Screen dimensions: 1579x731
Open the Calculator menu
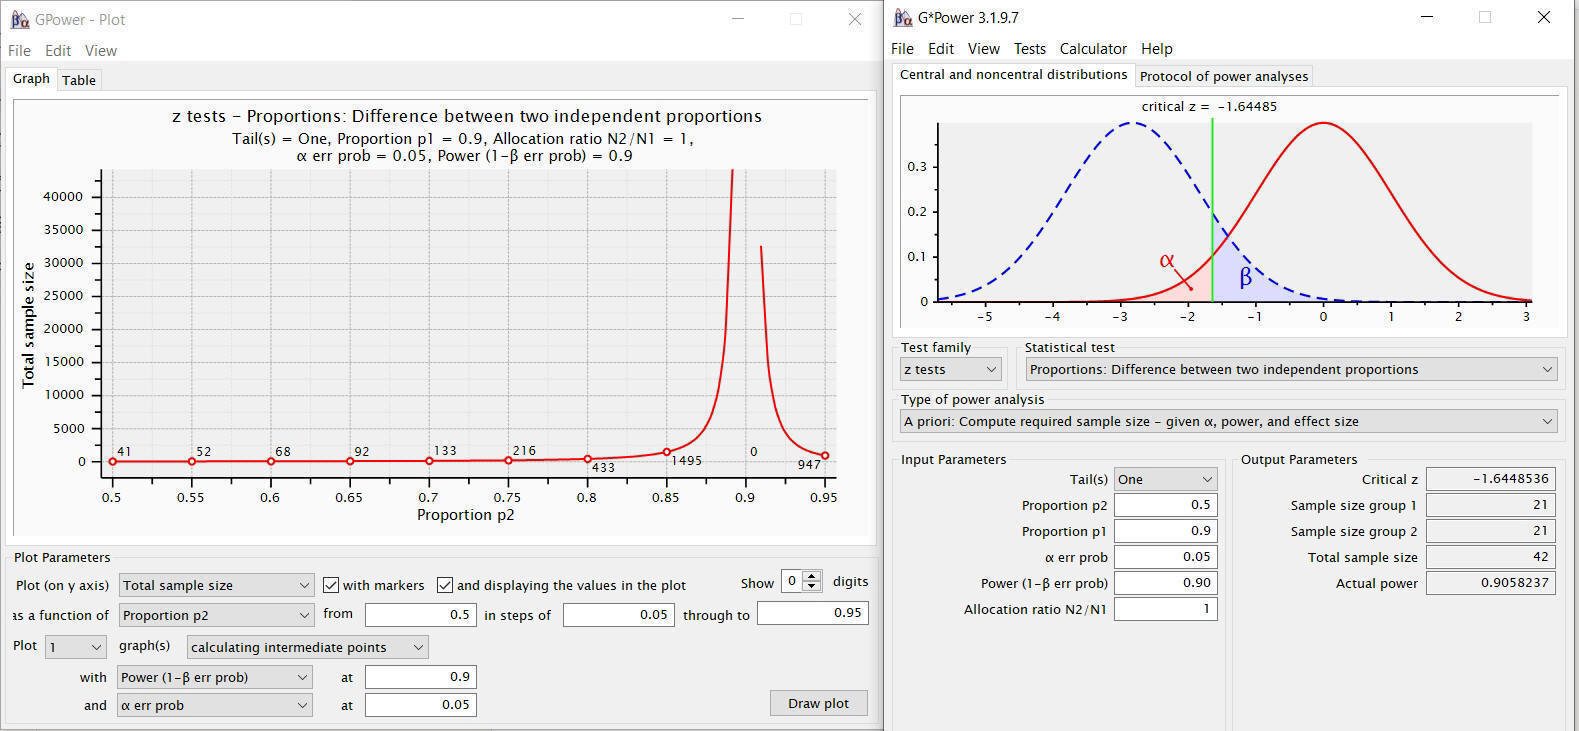(1093, 48)
